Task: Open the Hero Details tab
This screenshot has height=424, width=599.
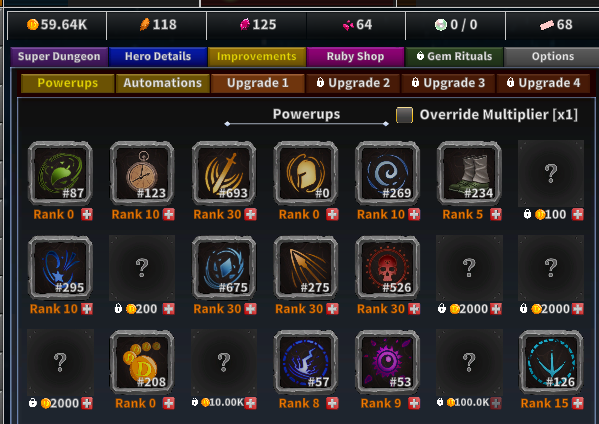Action: [158, 57]
